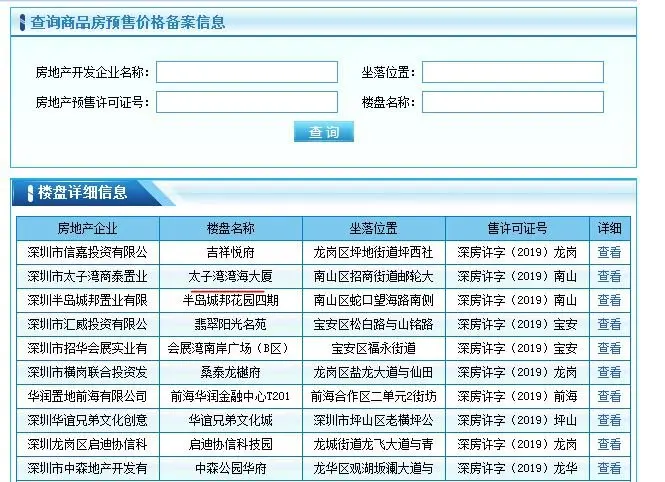Click the 楼盘名称 search input field
The width and height of the screenshot is (665, 482).
[x=513, y=102]
